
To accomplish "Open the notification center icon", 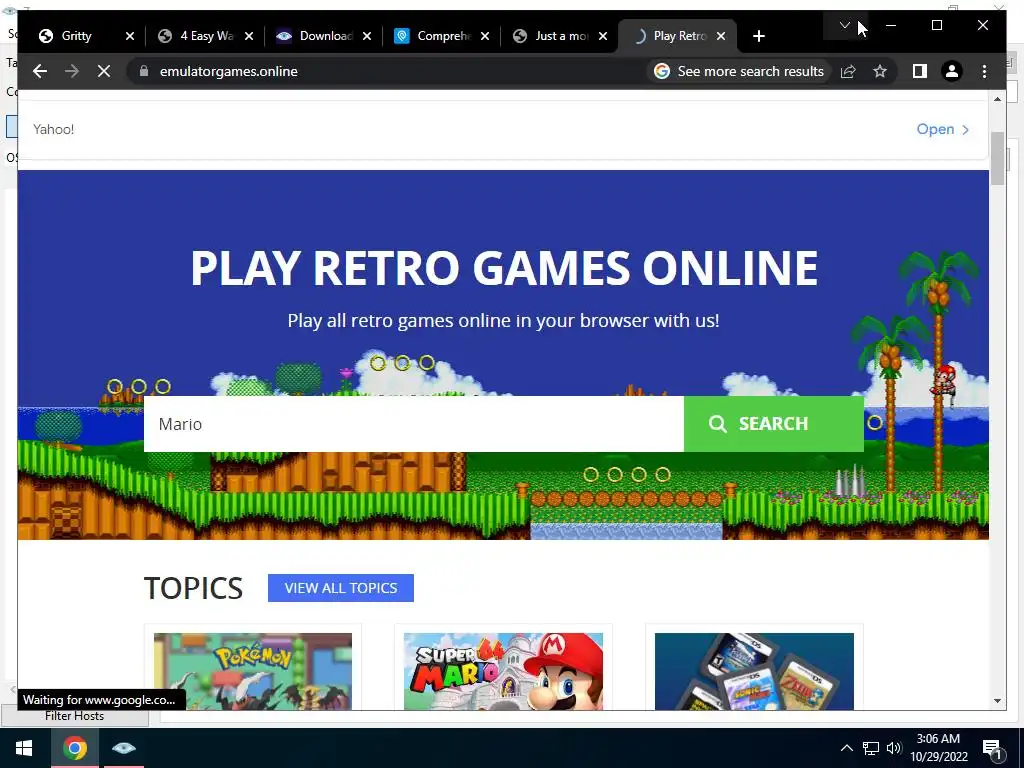I will coord(993,748).
